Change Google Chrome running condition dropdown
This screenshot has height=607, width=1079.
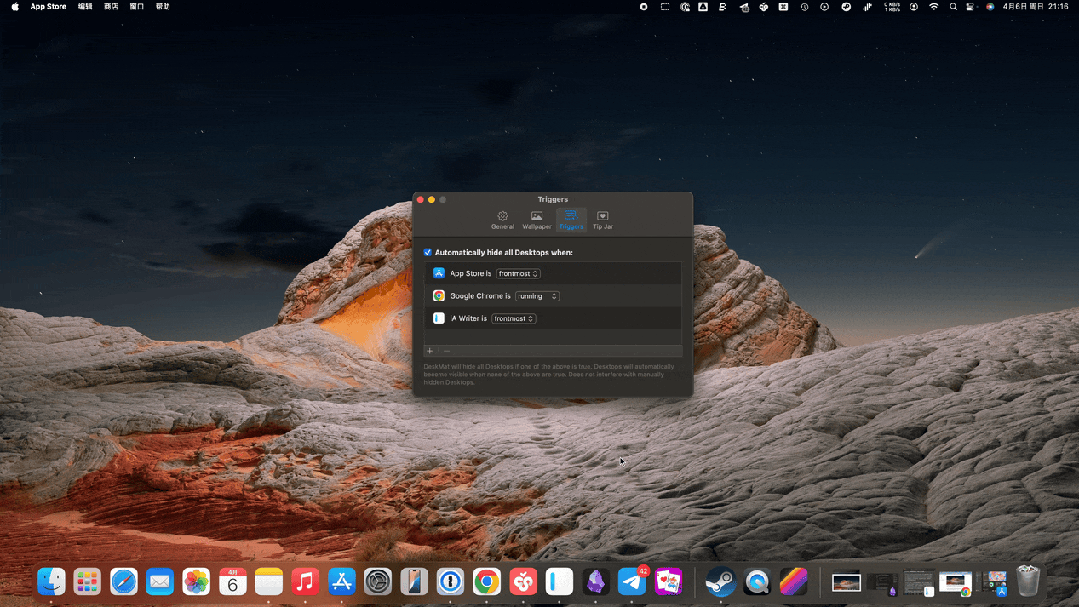pos(537,297)
